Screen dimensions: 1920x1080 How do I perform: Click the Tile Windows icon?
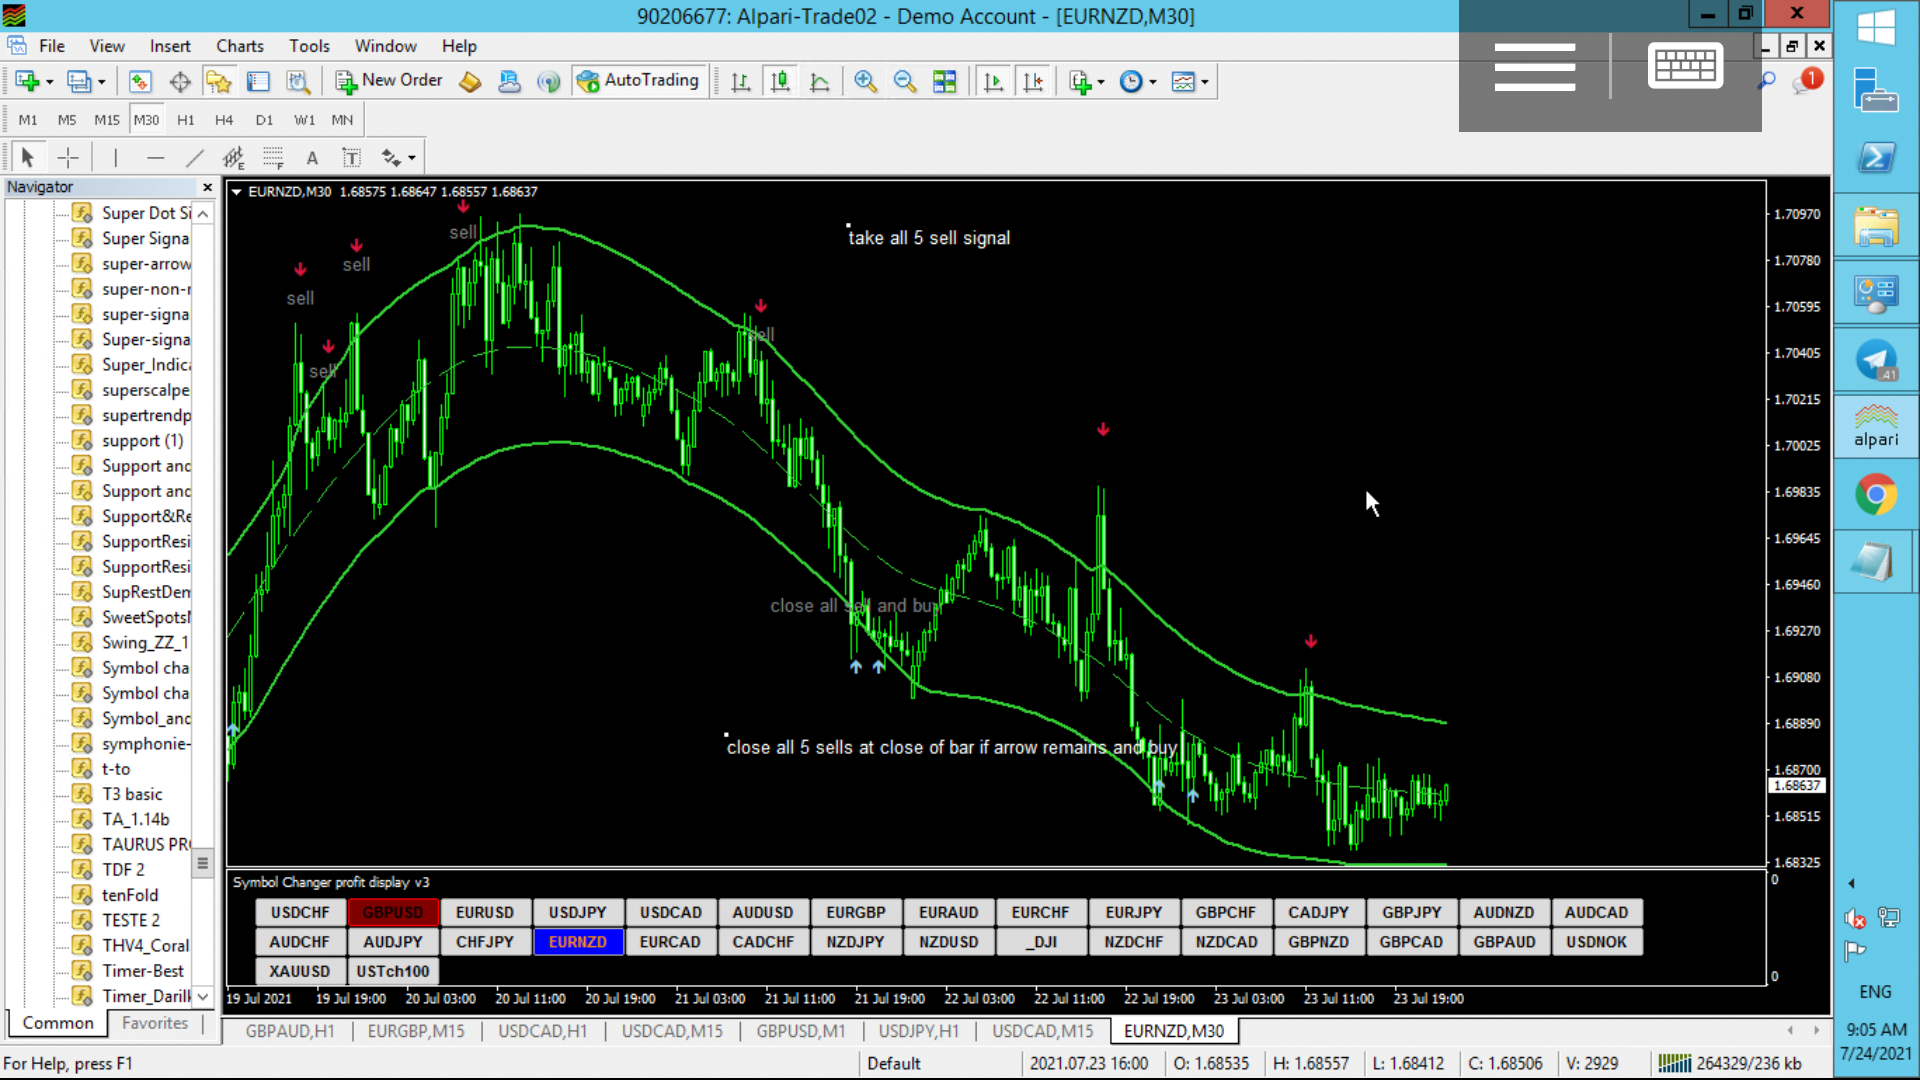pos(945,82)
